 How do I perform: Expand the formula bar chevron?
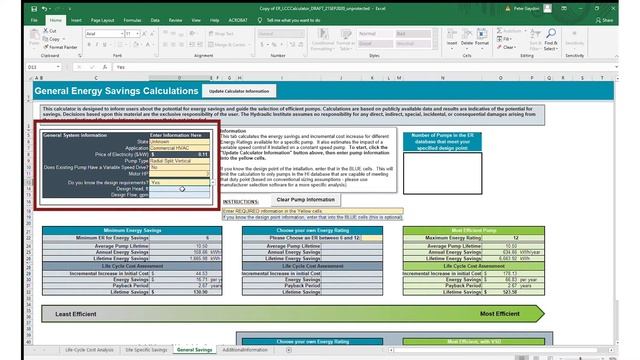click(616, 67)
